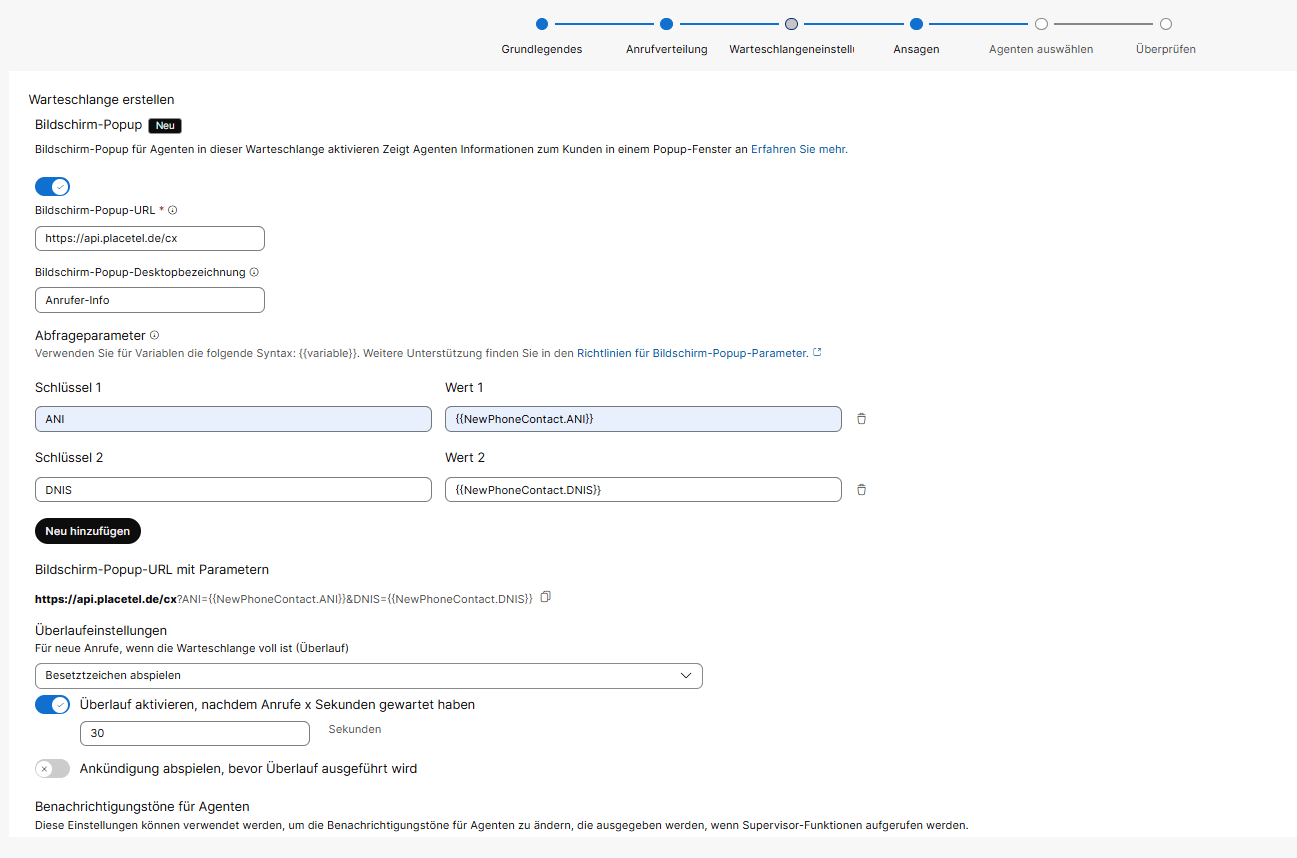Screen dimensions: 1297x858
Task: Delete the ANI query parameter row
Action: pos(861,419)
